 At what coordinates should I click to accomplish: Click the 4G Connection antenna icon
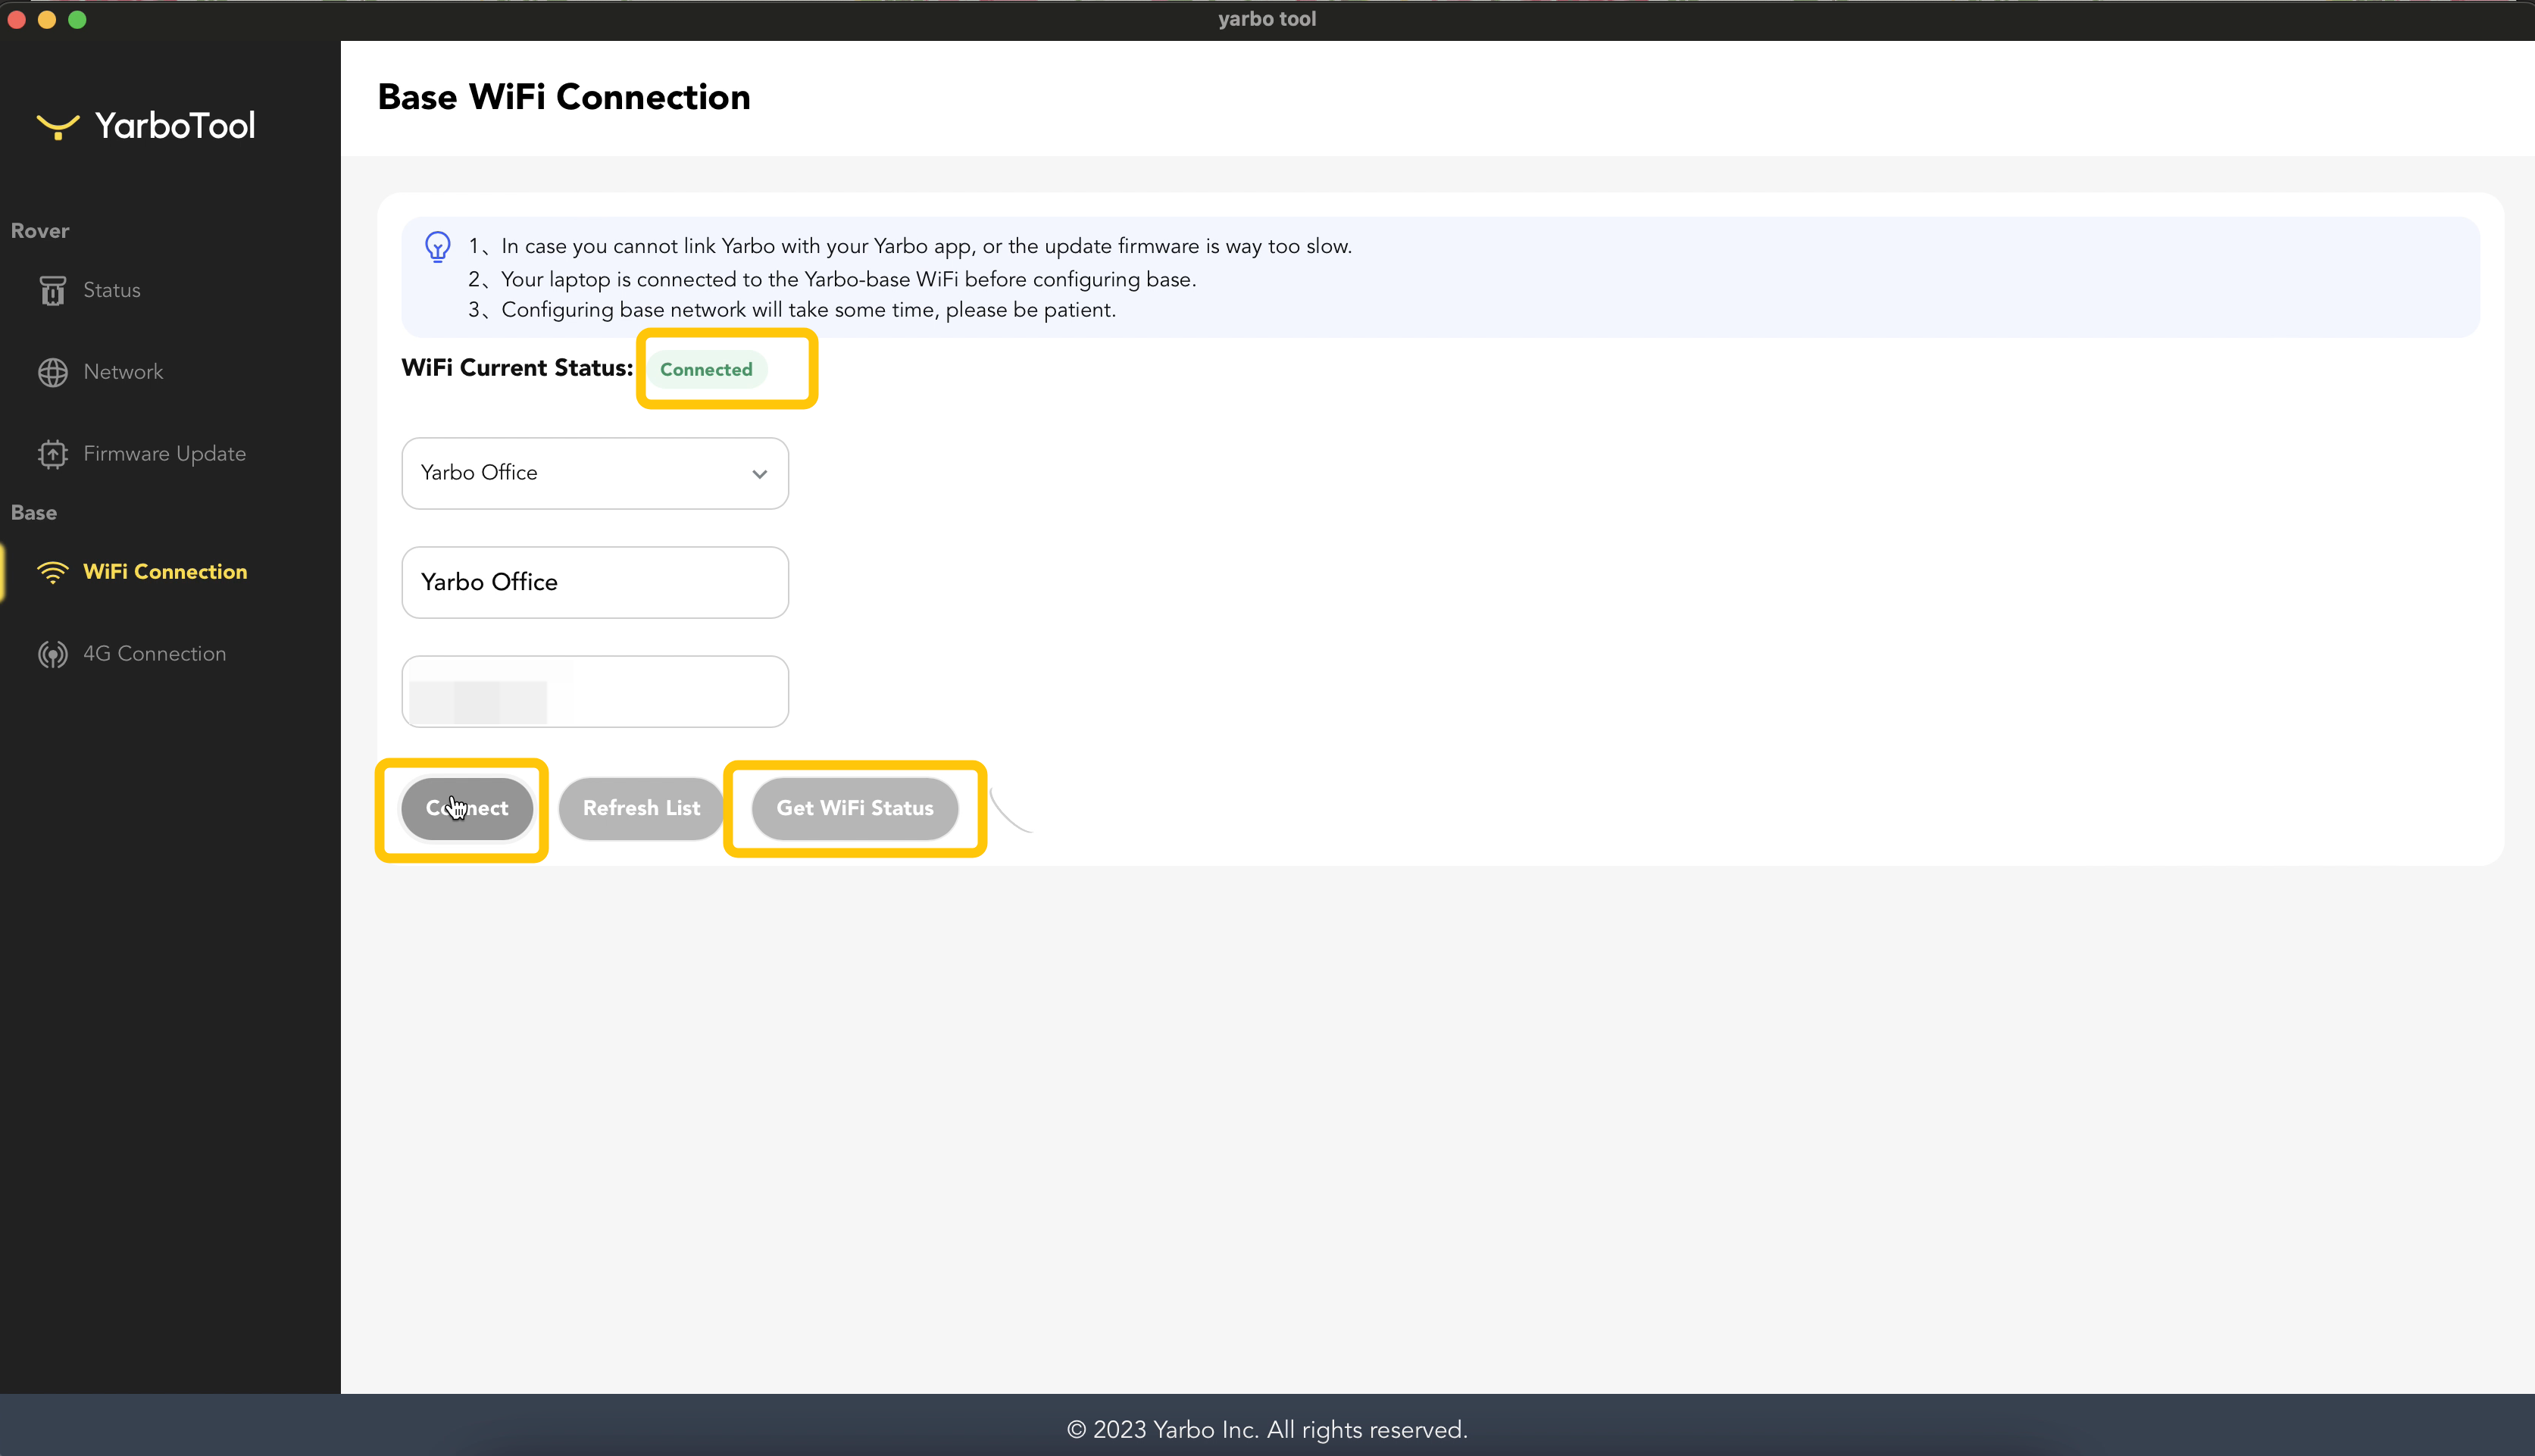point(52,654)
